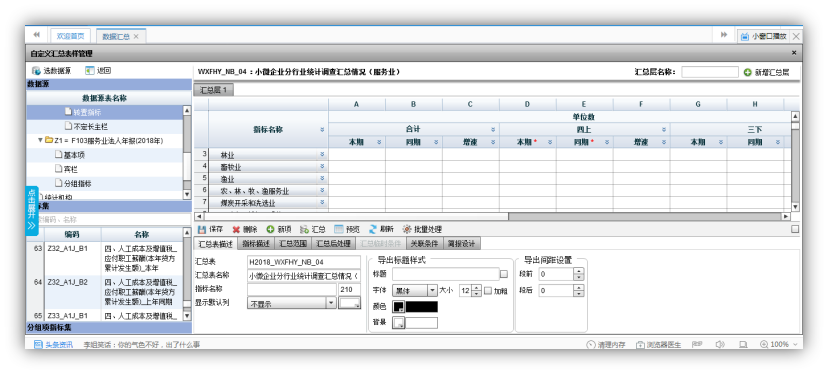Viewport: 829px width, 375px height.
Task: Expand chevron on the 四上 header
Action: pyautogui.click(x=665, y=129)
